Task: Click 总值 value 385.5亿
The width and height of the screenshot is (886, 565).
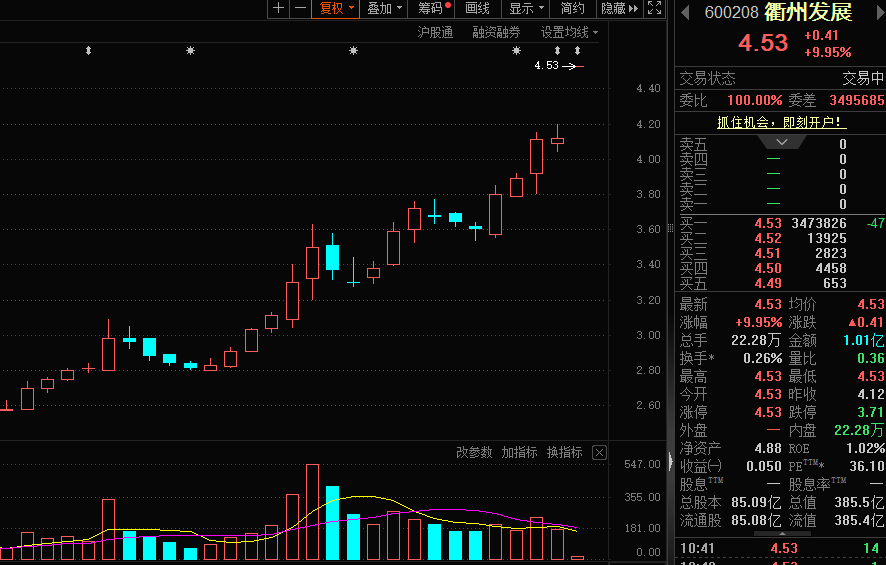Action: click(x=859, y=502)
